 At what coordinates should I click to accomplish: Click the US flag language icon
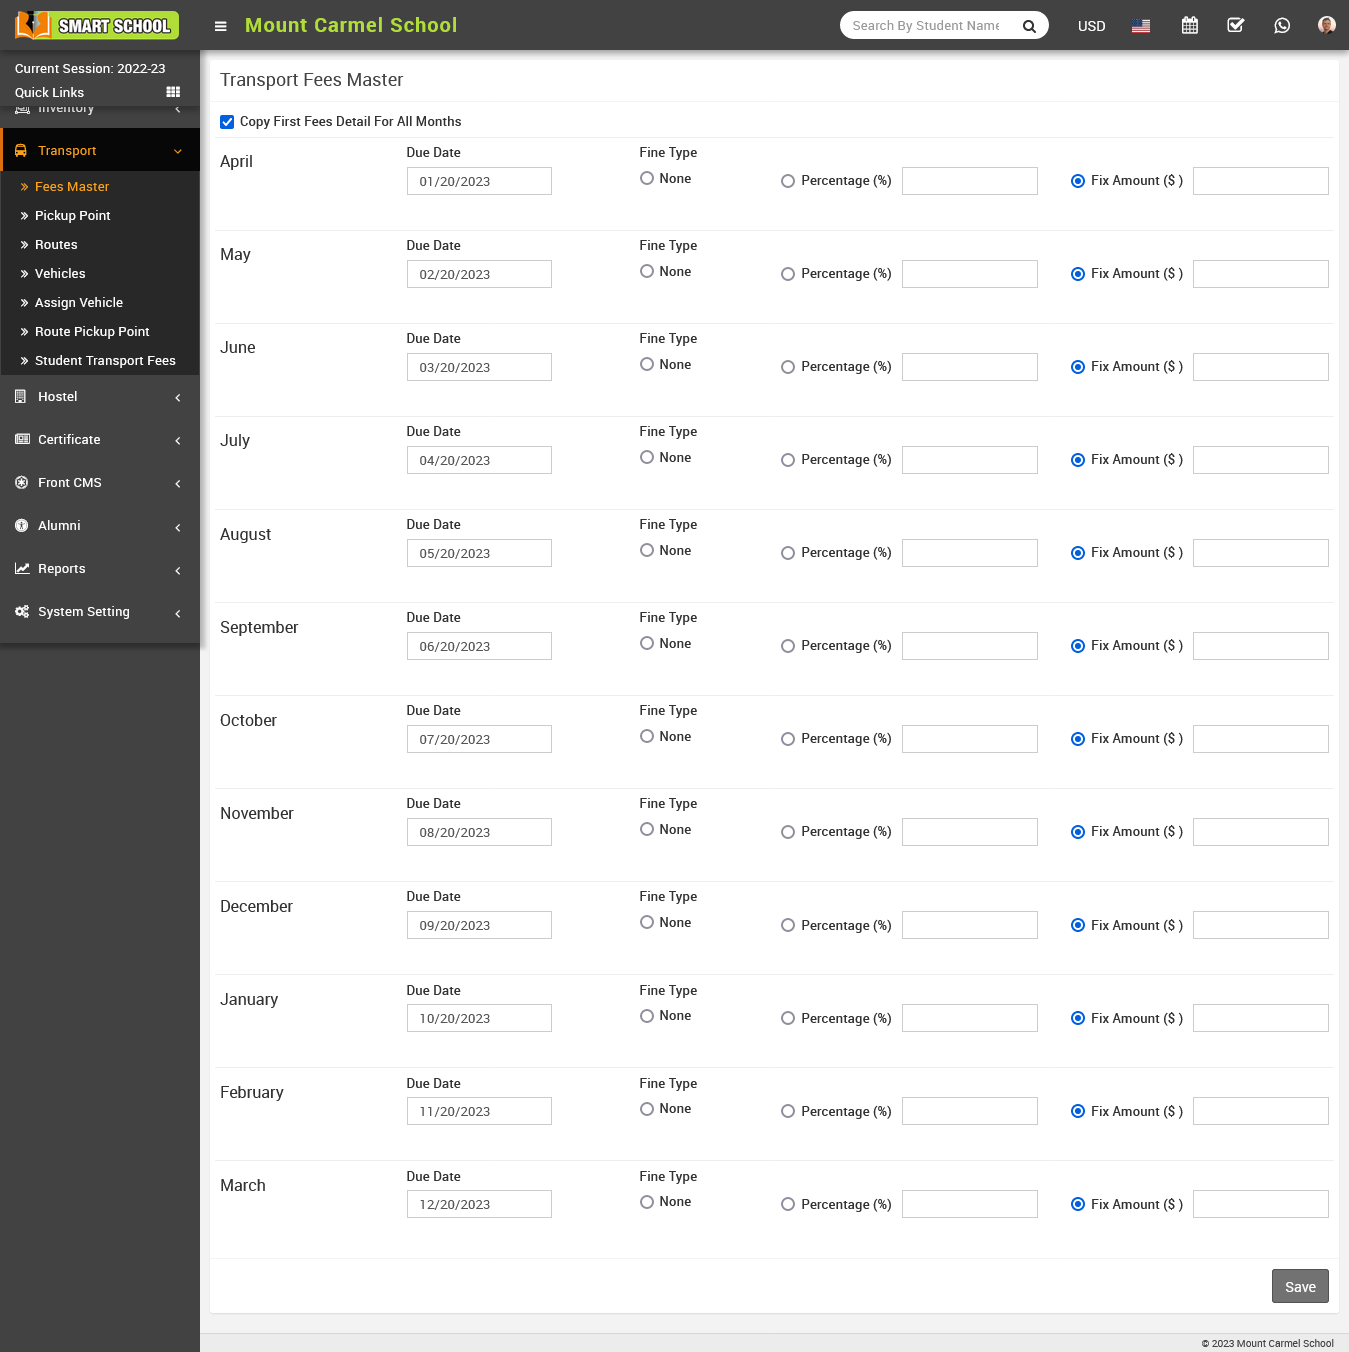1140,26
